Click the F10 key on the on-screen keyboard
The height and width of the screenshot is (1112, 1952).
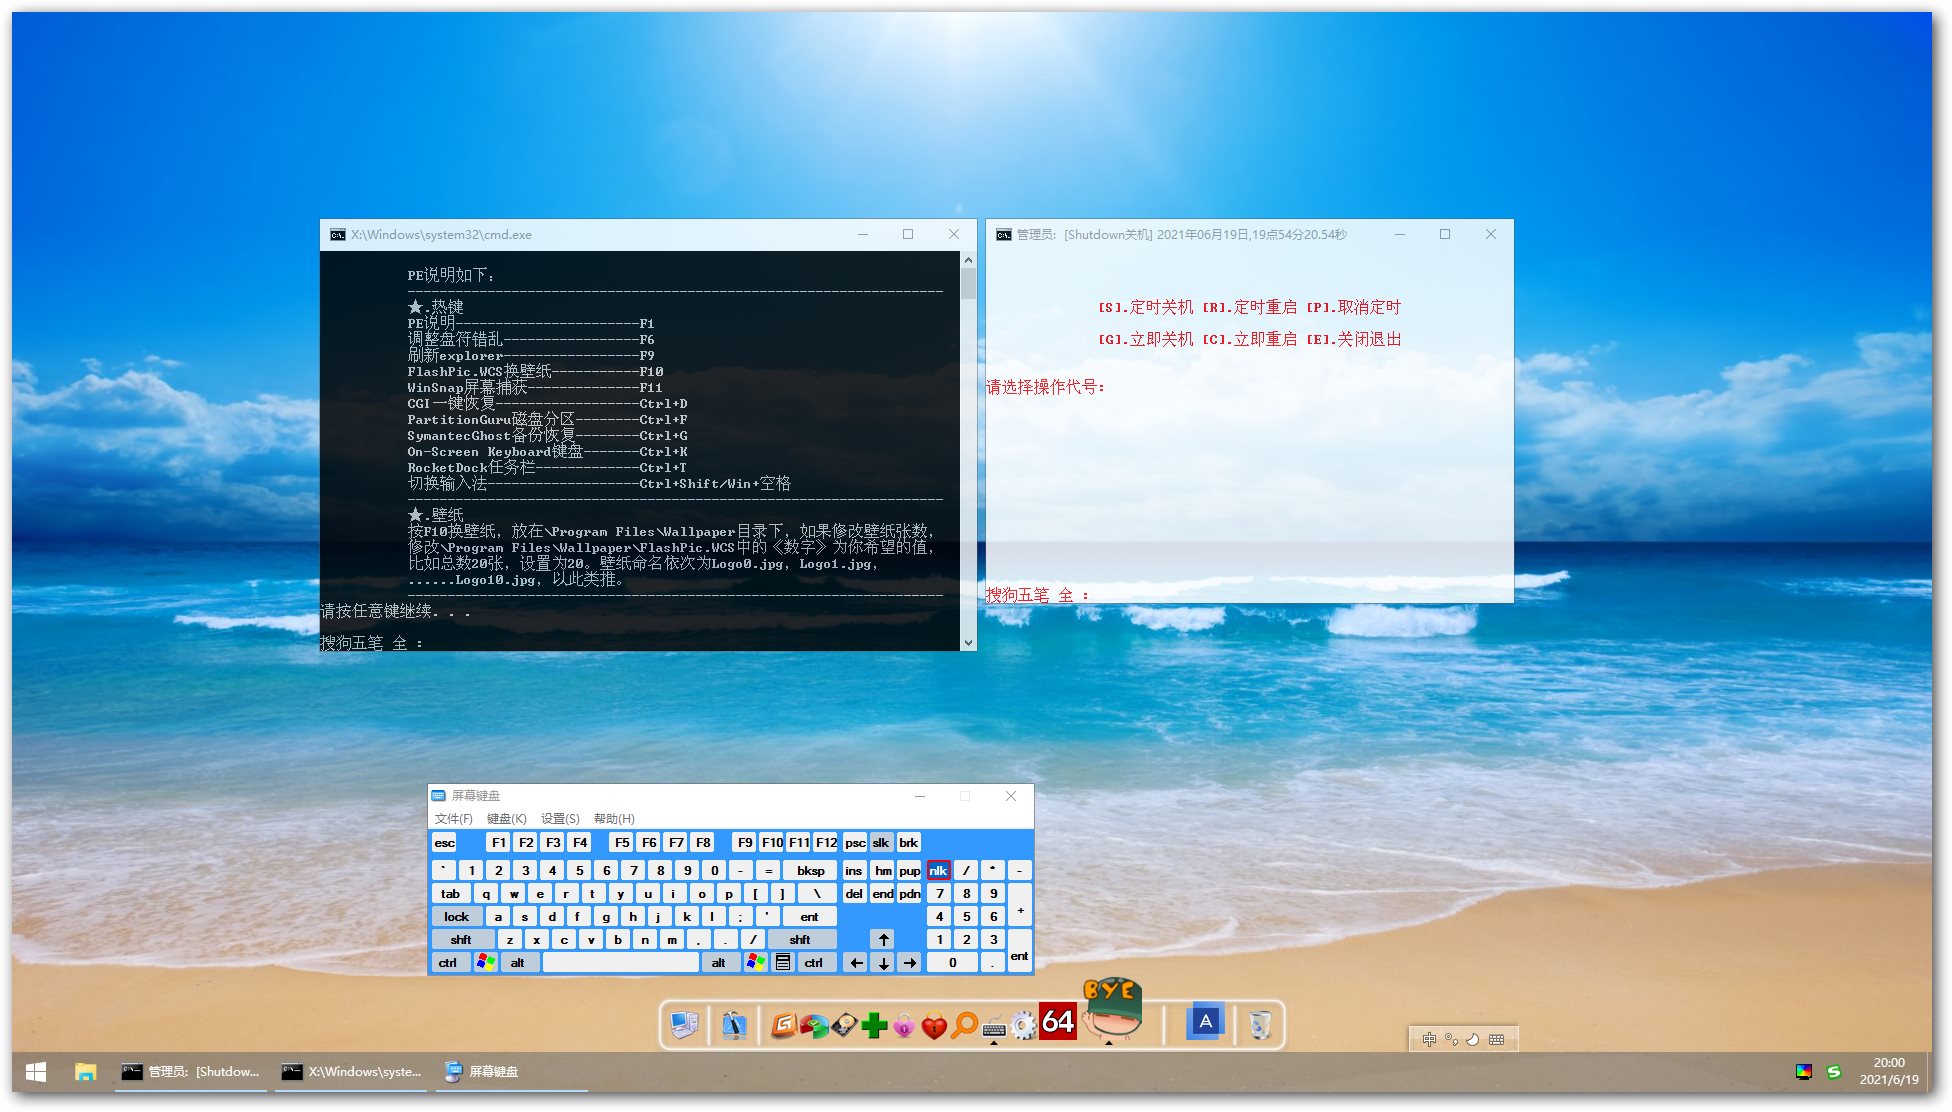[x=772, y=842]
